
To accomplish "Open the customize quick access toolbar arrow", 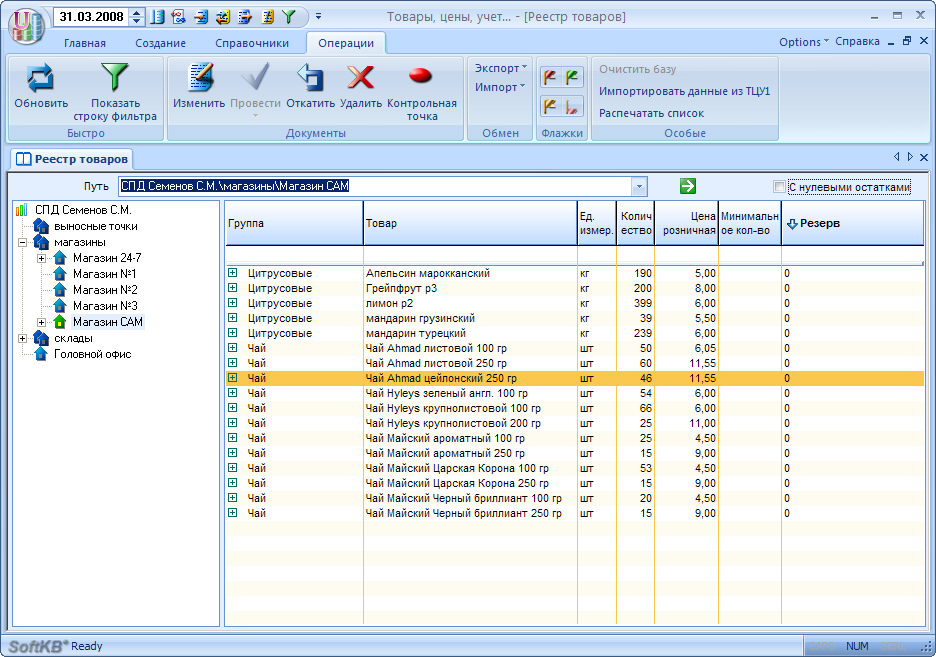I will tap(318, 17).
